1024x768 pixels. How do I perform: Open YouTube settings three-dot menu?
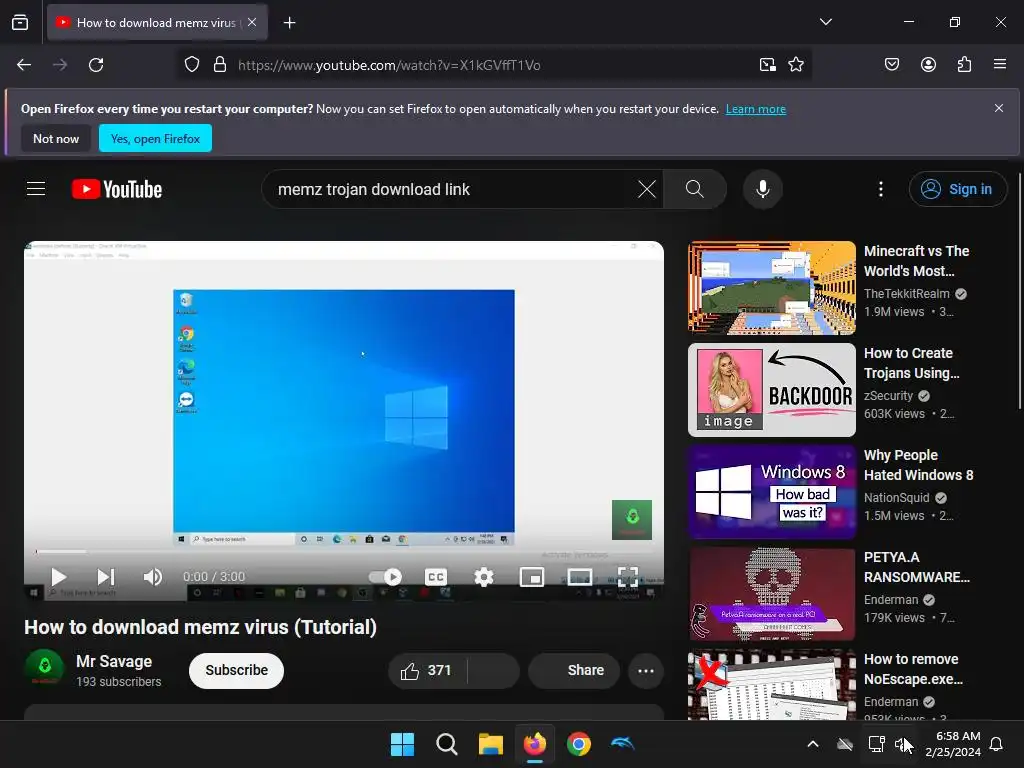(x=881, y=189)
